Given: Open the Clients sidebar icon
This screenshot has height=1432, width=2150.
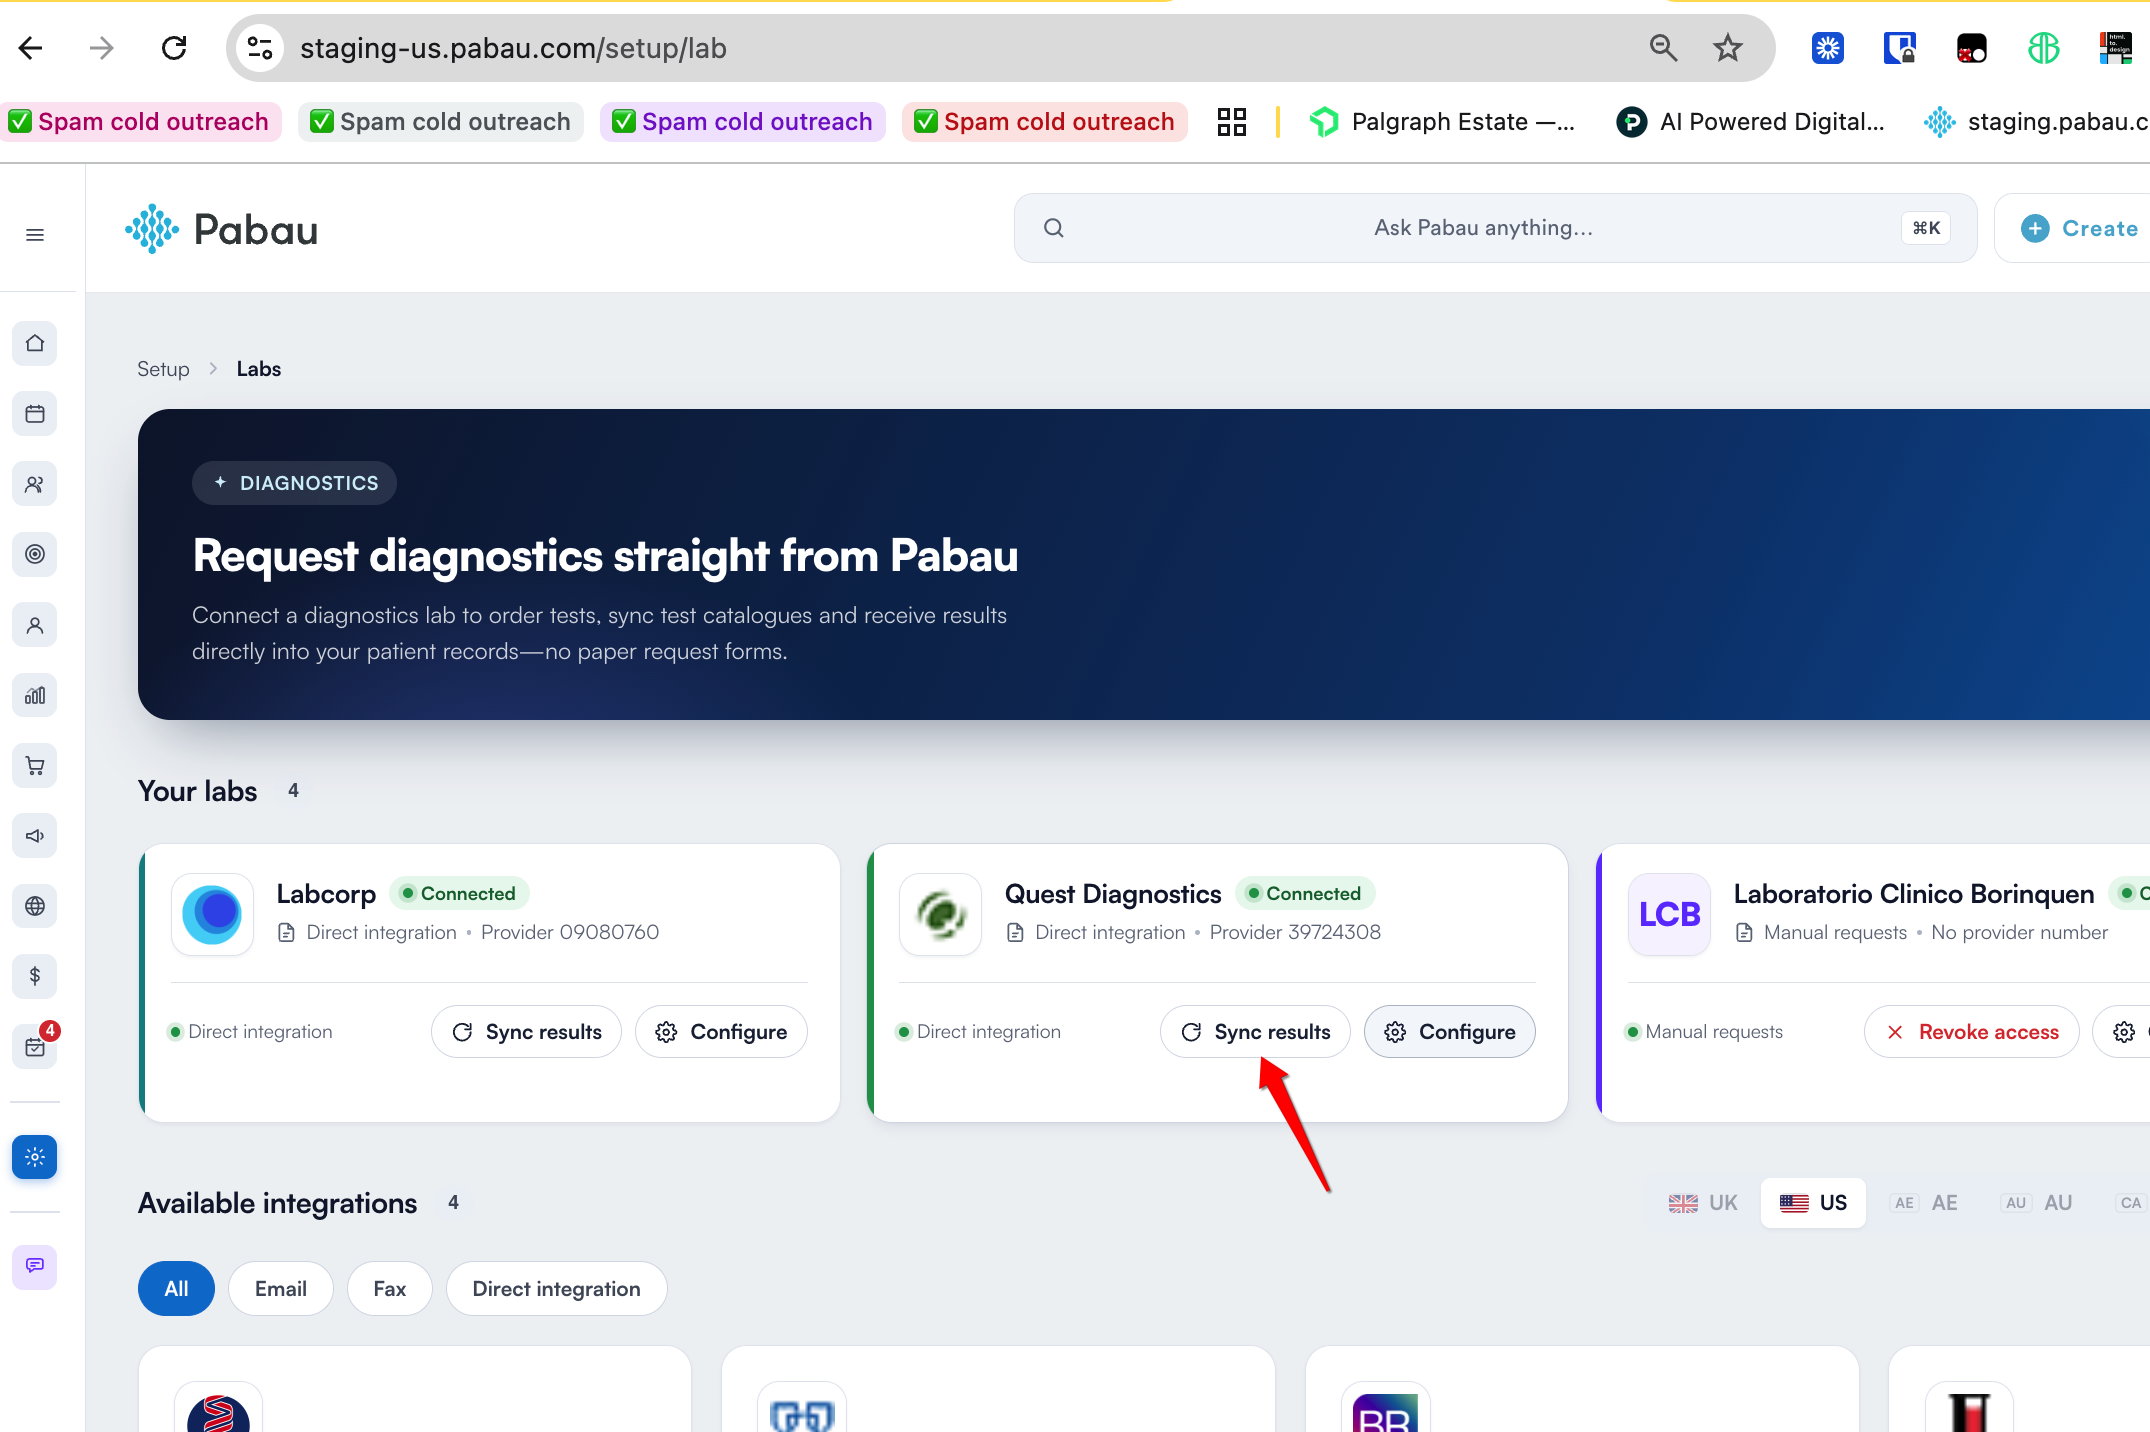Looking at the screenshot, I should pos(35,484).
